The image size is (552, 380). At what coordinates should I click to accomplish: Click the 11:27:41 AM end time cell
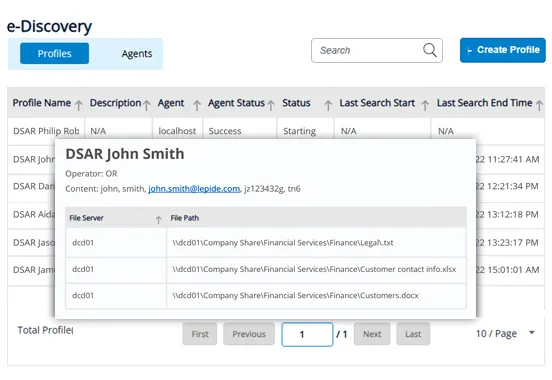pyautogui.click(x=507, y=159)
